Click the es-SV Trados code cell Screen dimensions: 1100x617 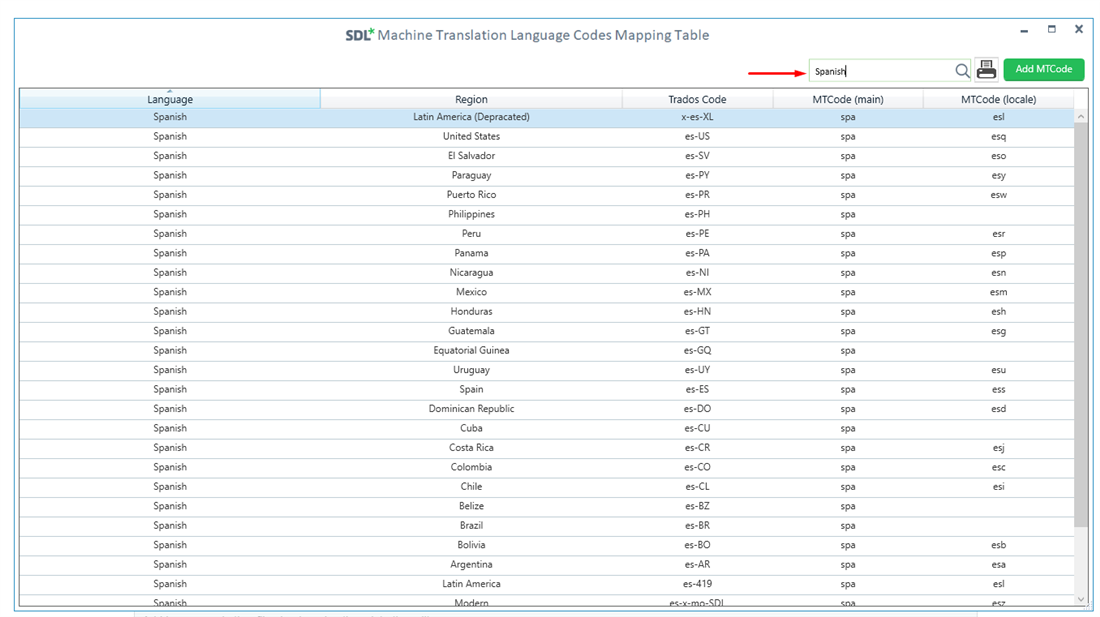click(697, 156)
